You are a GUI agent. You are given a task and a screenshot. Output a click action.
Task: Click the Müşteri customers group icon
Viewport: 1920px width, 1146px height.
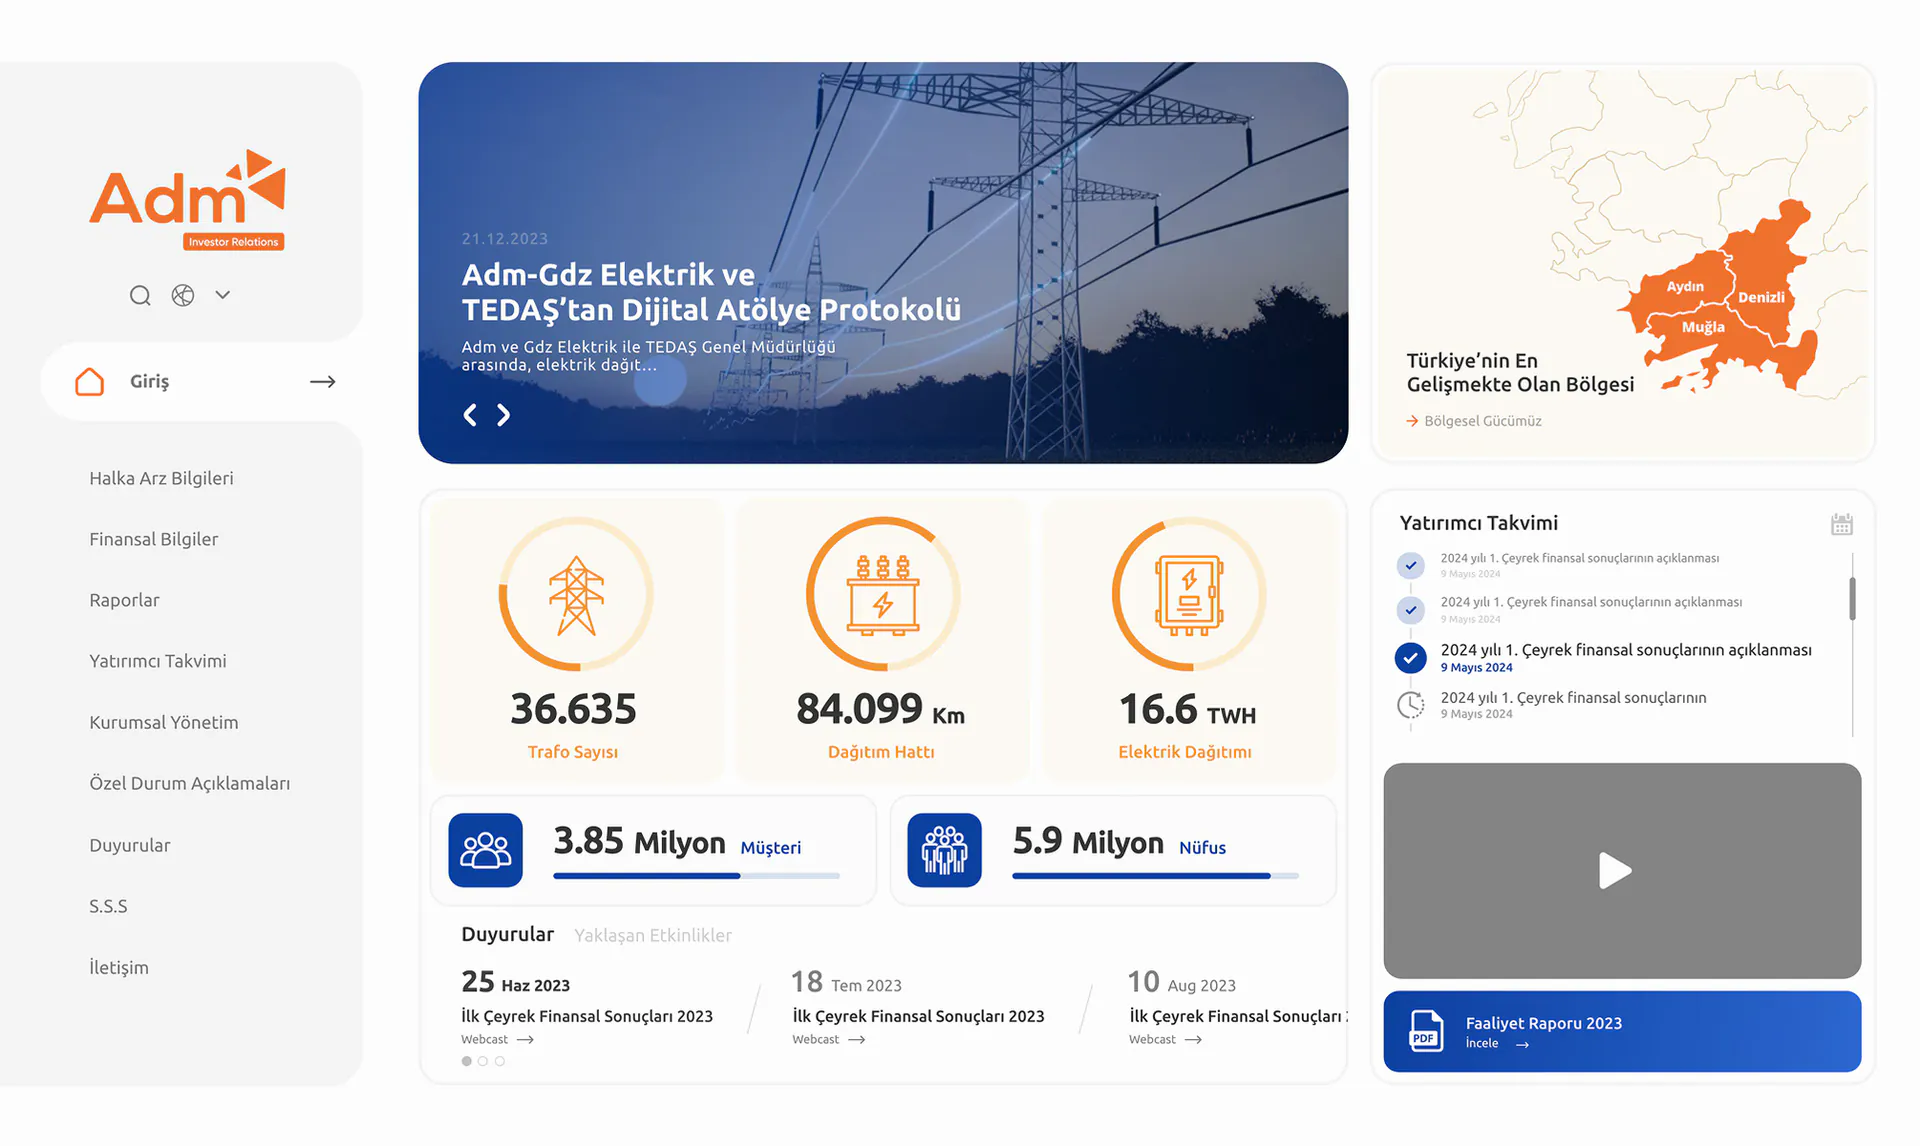486,850
